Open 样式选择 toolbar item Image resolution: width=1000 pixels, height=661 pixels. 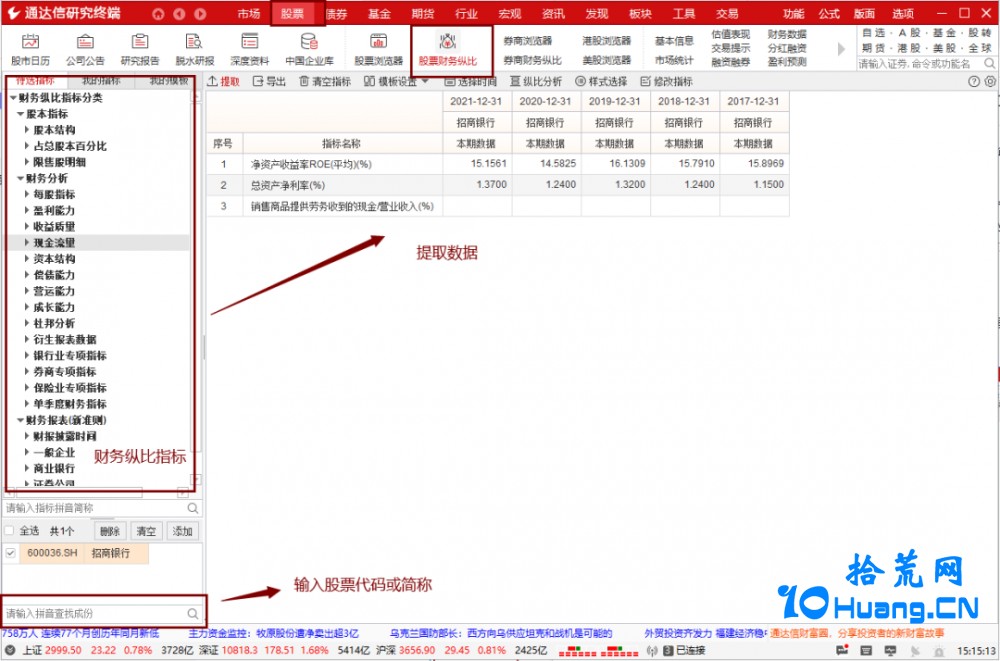click(601, 82)
